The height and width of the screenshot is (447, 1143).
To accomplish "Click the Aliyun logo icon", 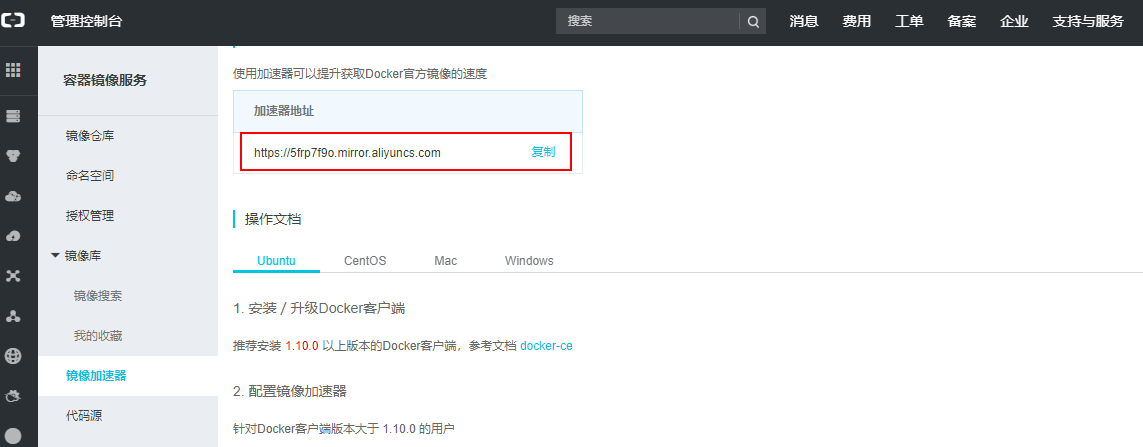I will tap(13, 22).
